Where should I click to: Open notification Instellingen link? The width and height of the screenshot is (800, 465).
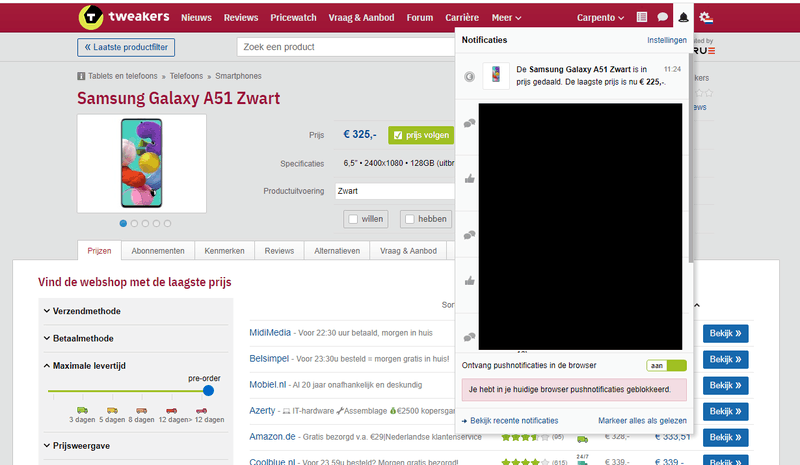coord(667,40)
